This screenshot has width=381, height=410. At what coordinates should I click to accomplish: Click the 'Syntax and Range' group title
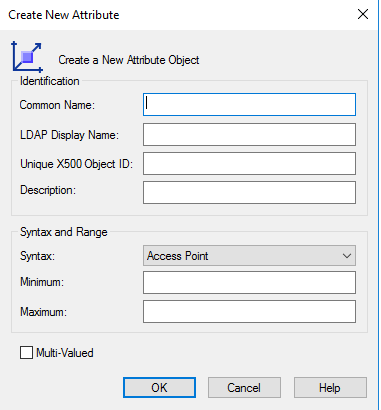[x=64, y=232]
